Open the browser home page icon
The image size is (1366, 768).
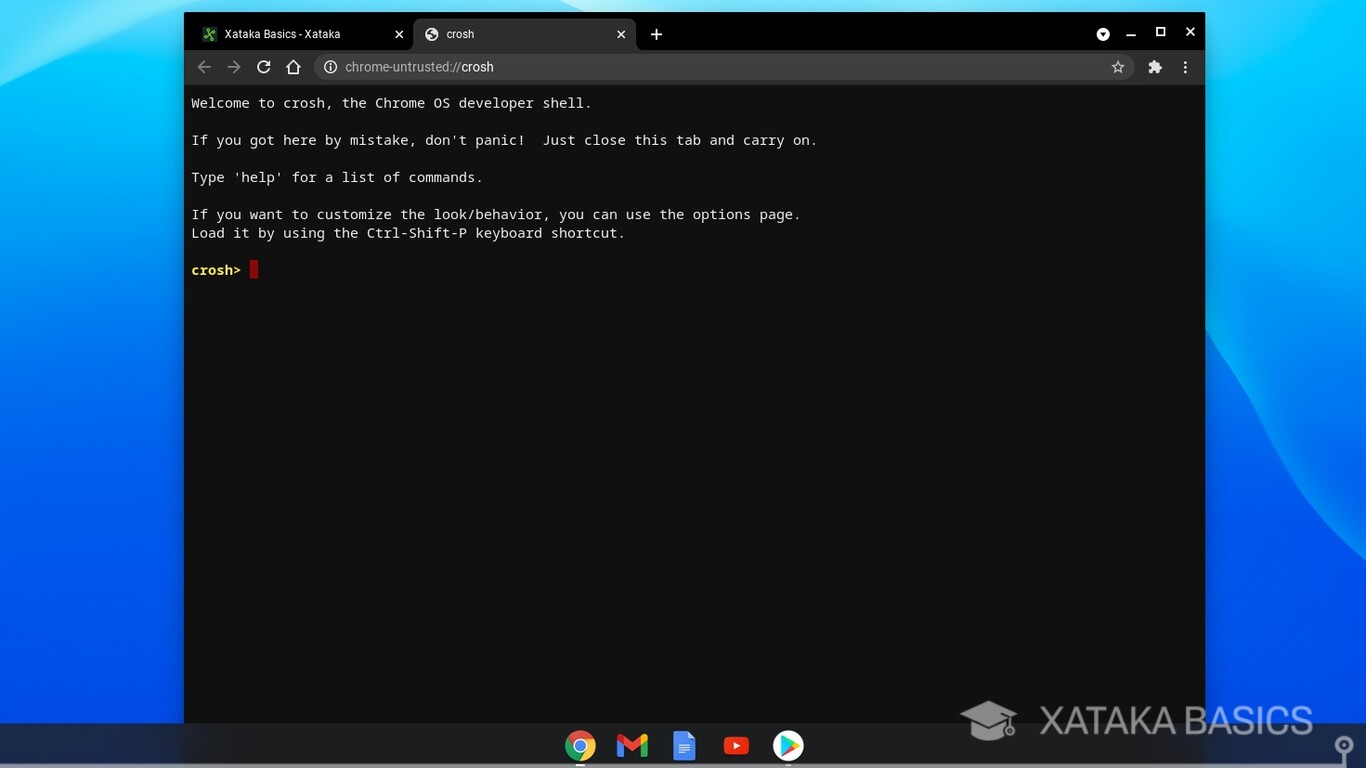293,67
